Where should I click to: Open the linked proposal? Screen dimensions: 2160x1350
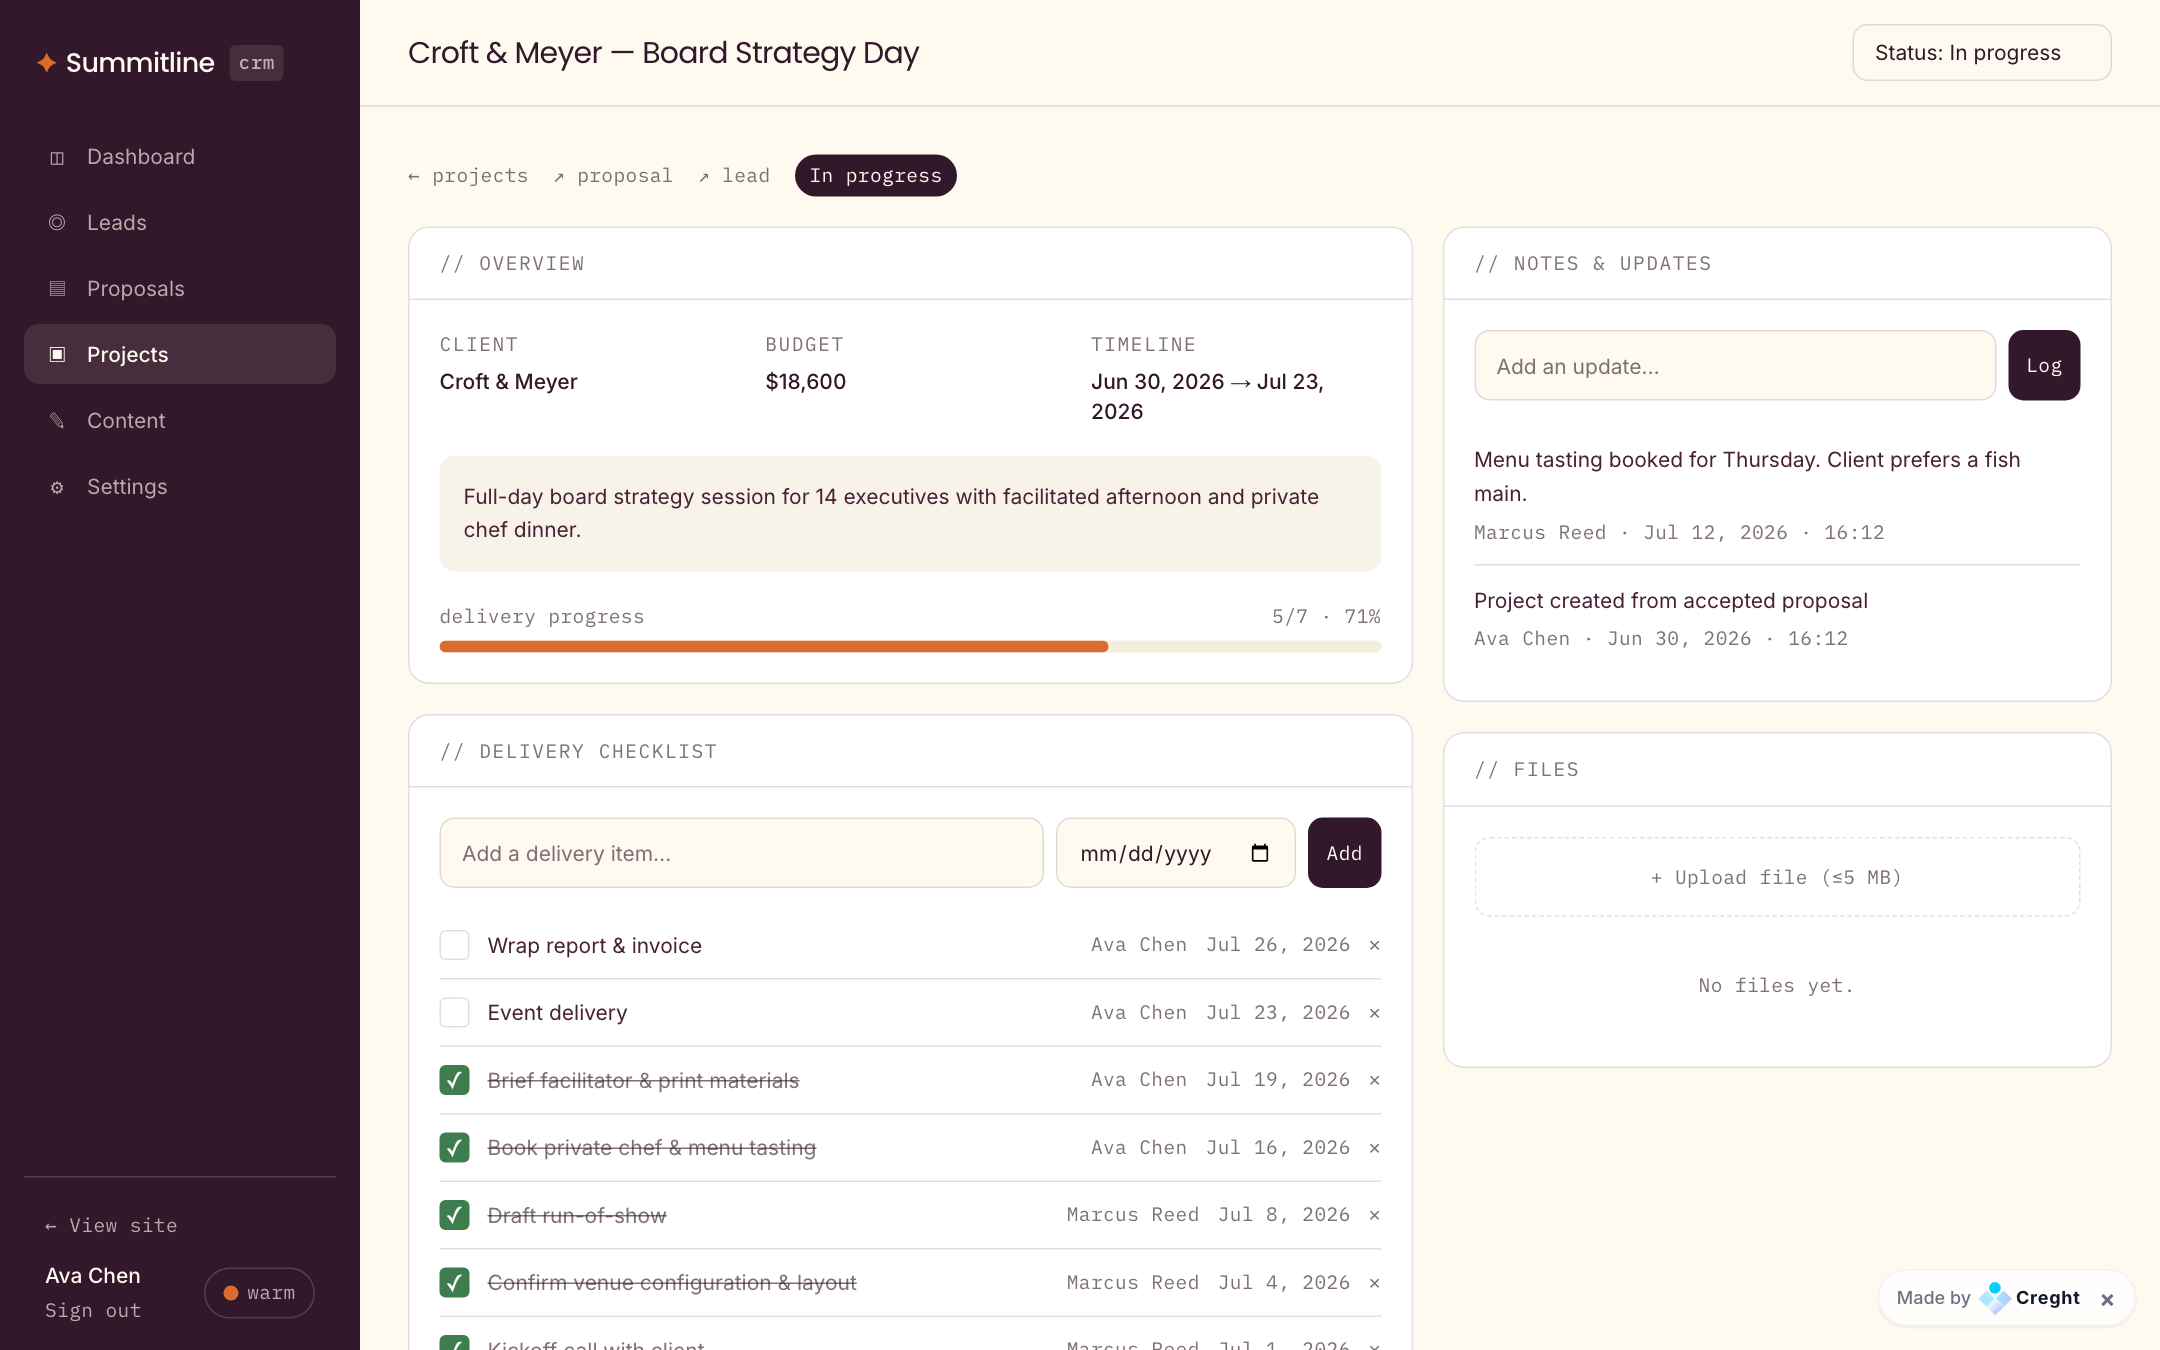pos(613,176)
